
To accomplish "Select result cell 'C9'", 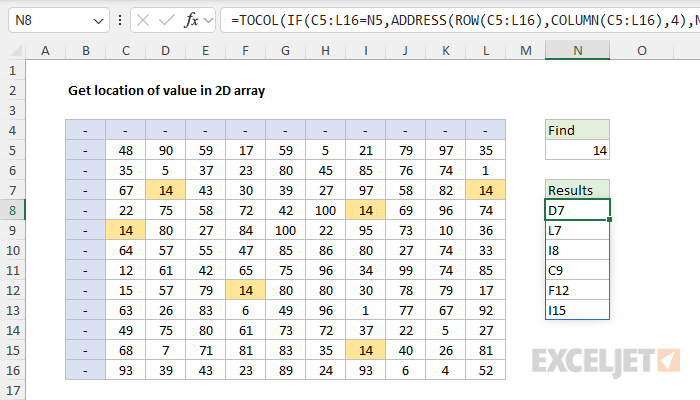I will [577, 271].
